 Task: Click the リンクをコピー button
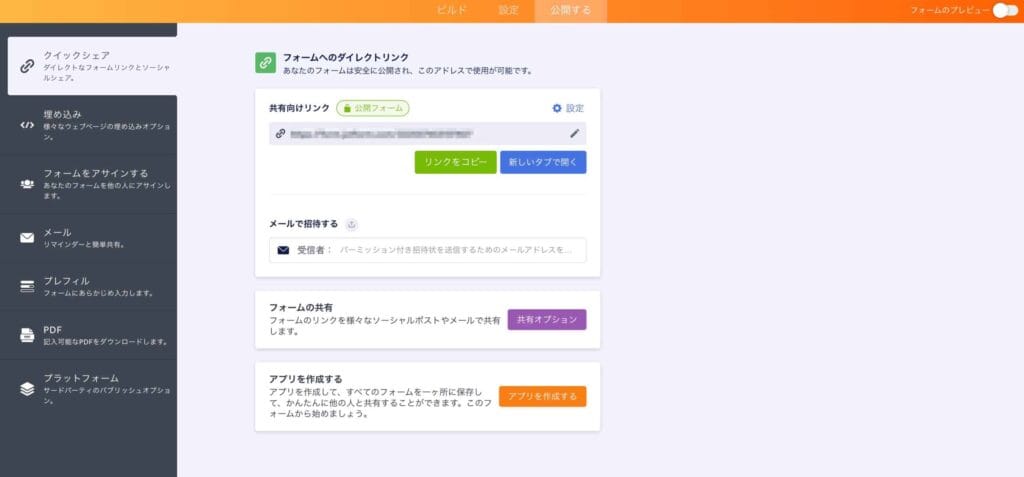pyautogui.click(x=456, y=163)
